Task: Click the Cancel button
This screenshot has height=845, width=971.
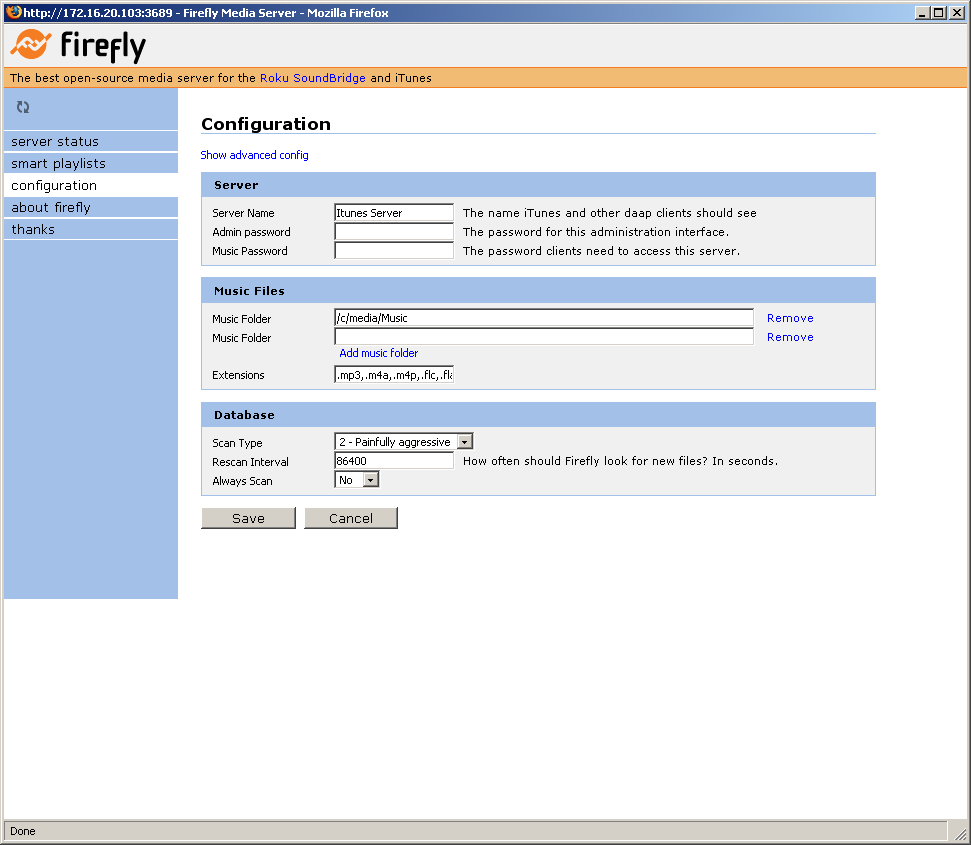Action: [351, 518]
